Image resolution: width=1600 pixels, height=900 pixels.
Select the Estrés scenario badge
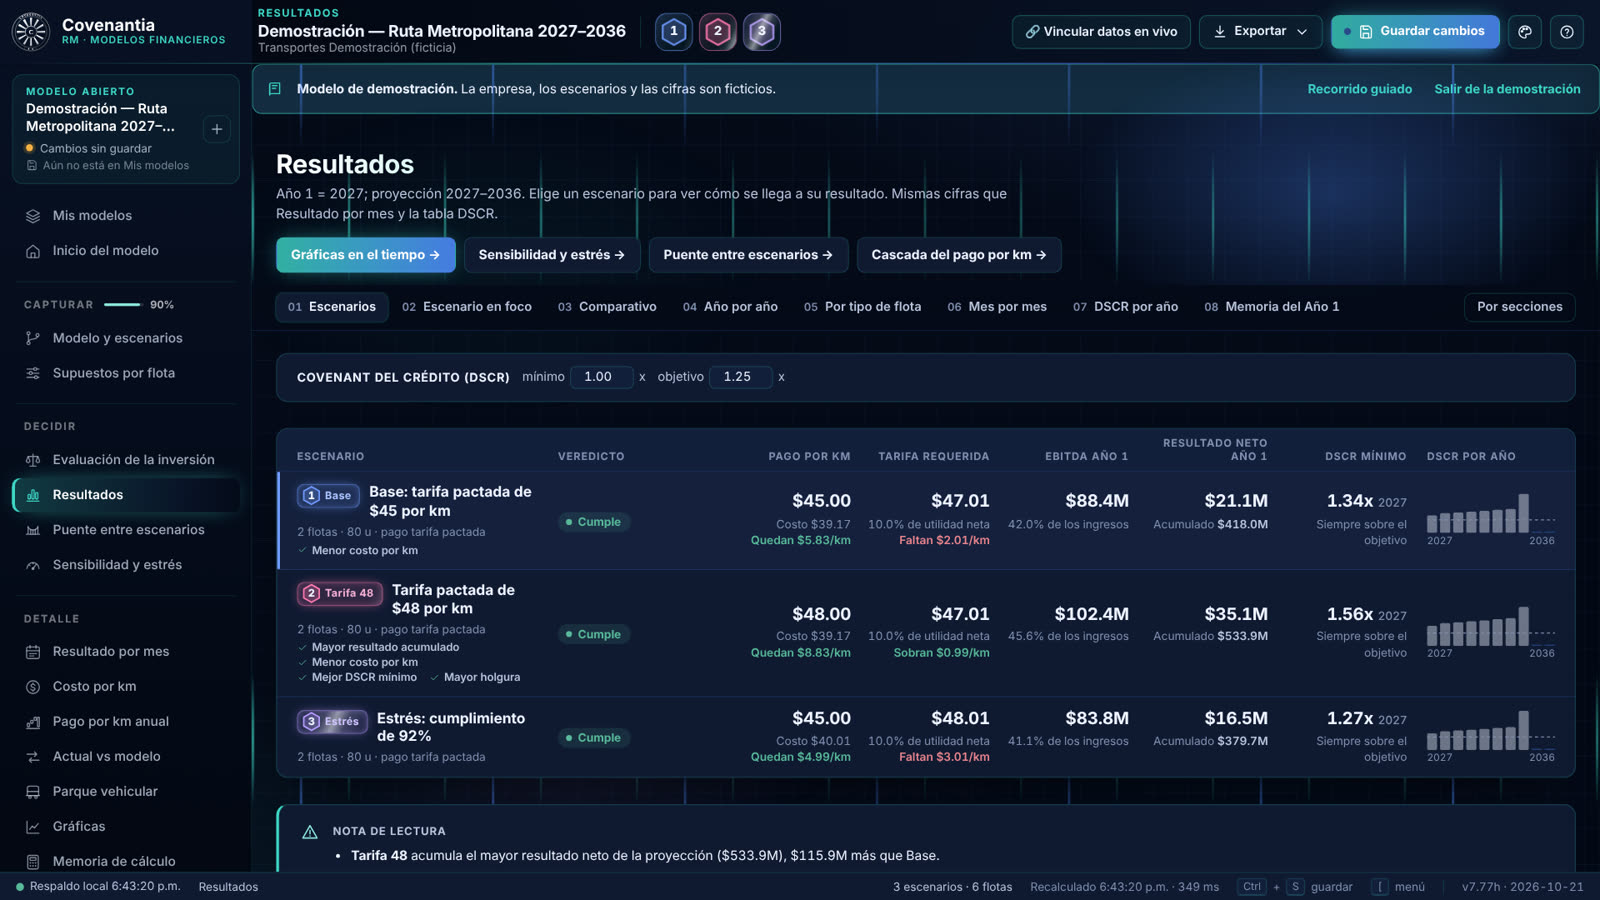[332, 721]
